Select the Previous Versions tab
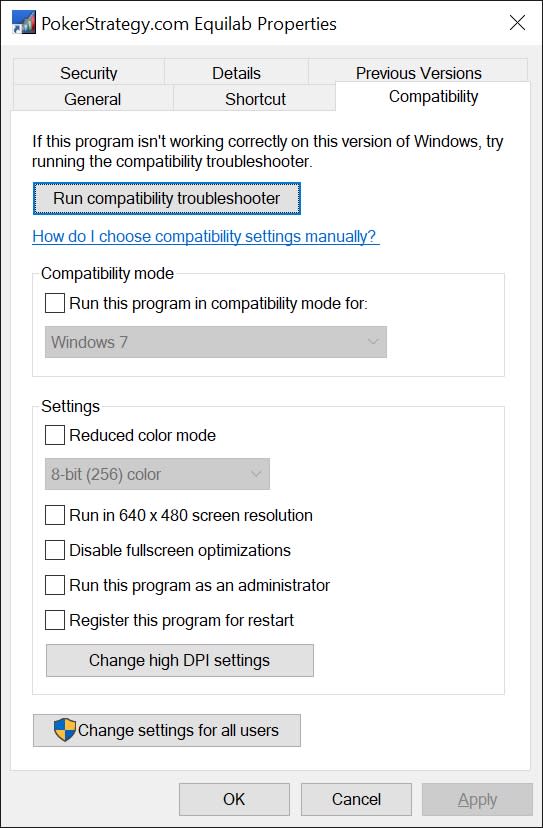This screenshot has width=543, height=828. [x=418, y=72]
